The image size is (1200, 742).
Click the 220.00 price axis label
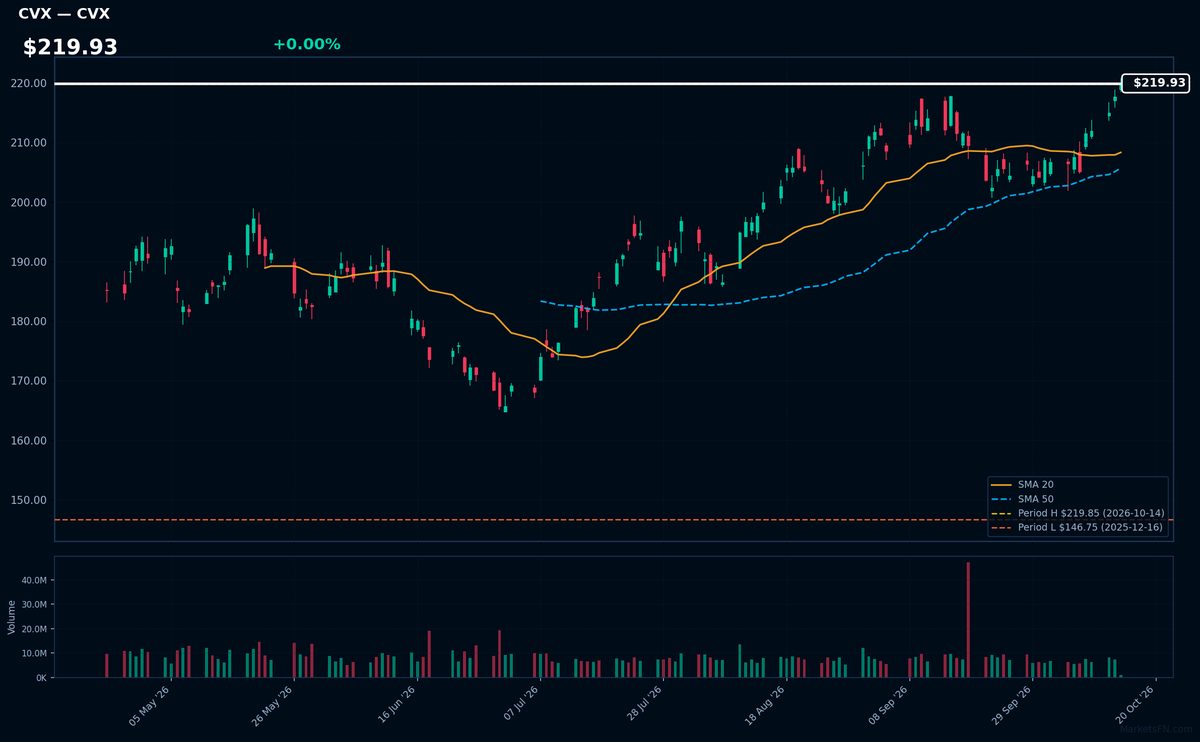31,84
